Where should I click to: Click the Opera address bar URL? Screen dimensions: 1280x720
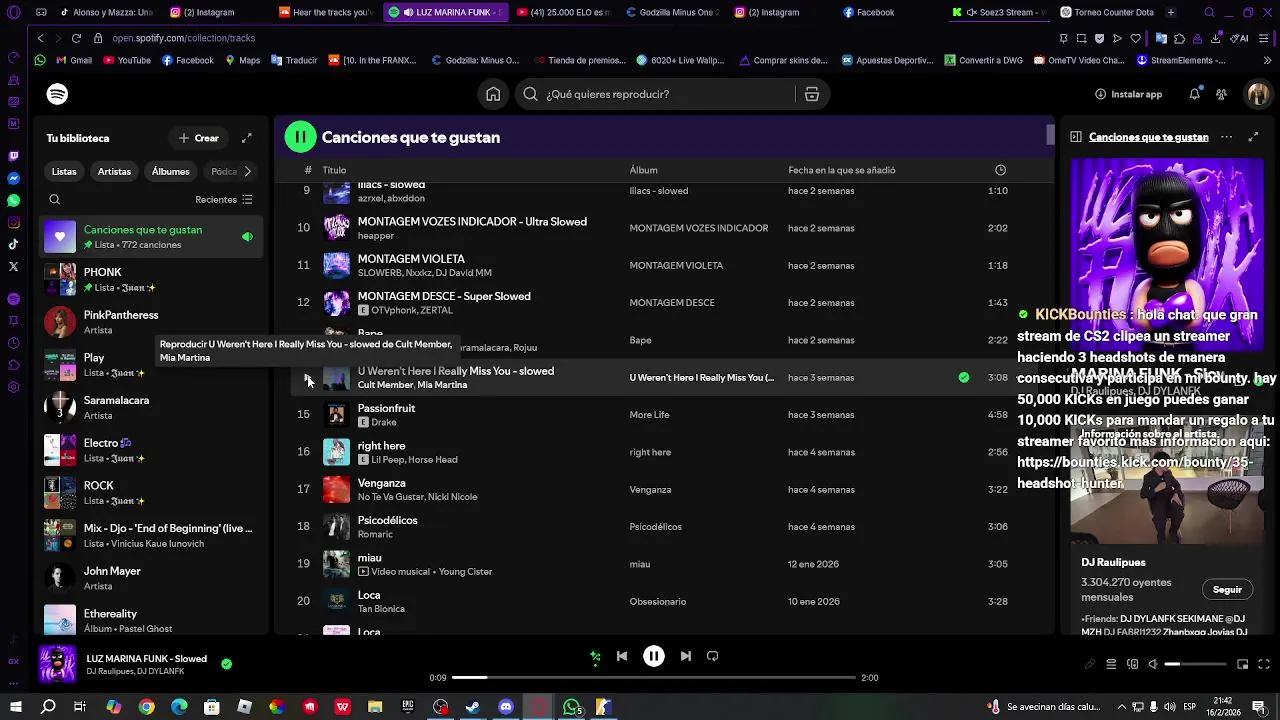tap(183, 38)
